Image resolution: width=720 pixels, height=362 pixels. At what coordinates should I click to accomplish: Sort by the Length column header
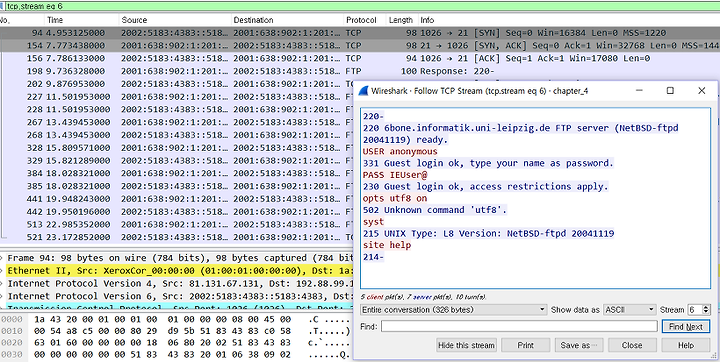[401, 20]
